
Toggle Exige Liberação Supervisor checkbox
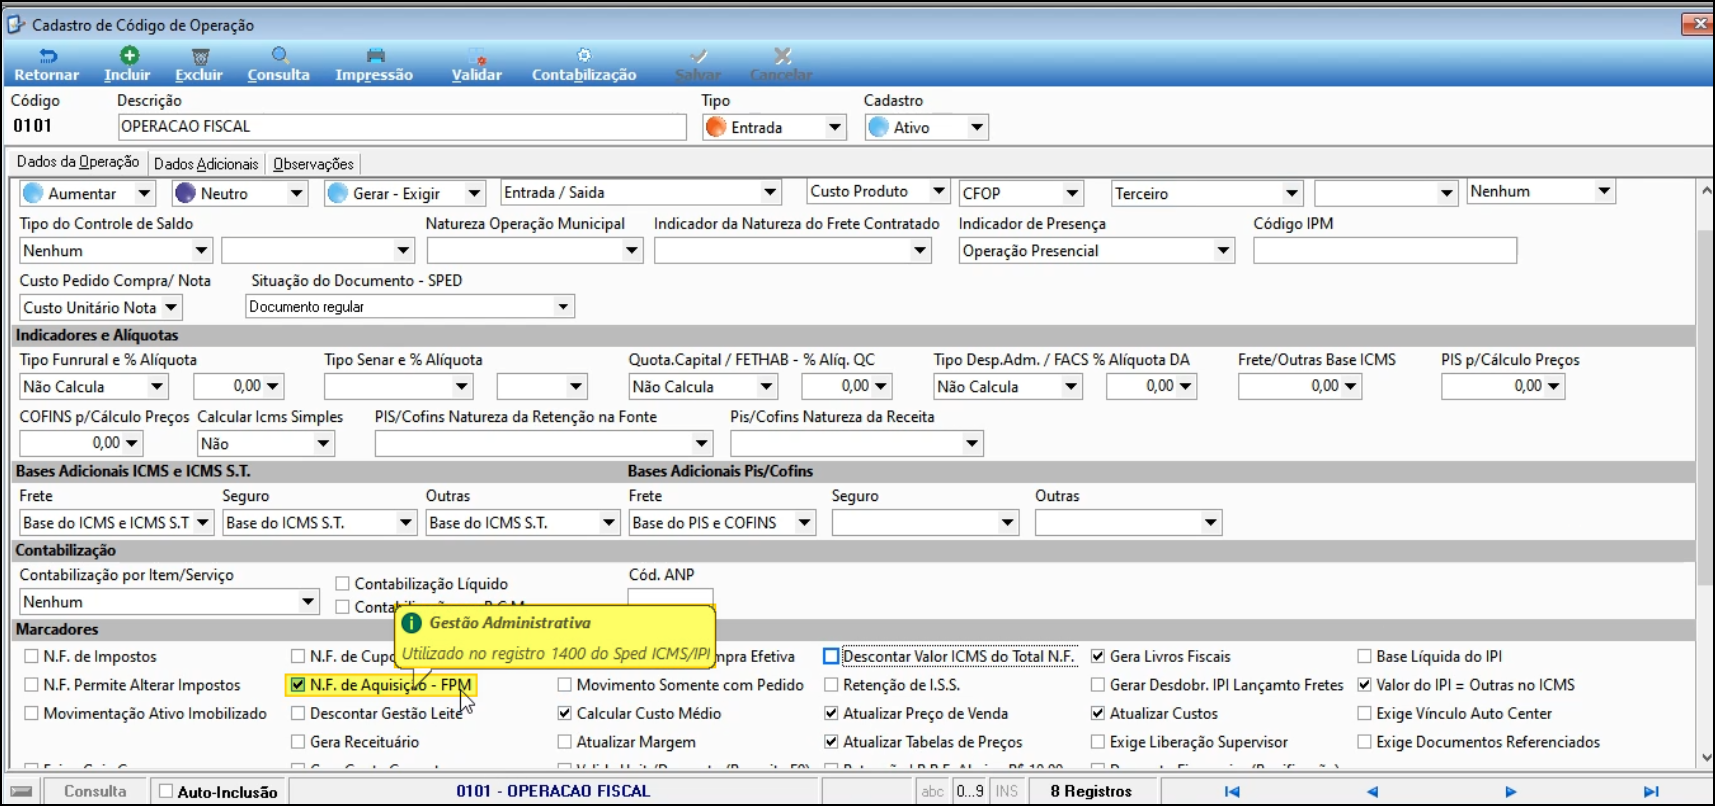[x=1098, y=742]
